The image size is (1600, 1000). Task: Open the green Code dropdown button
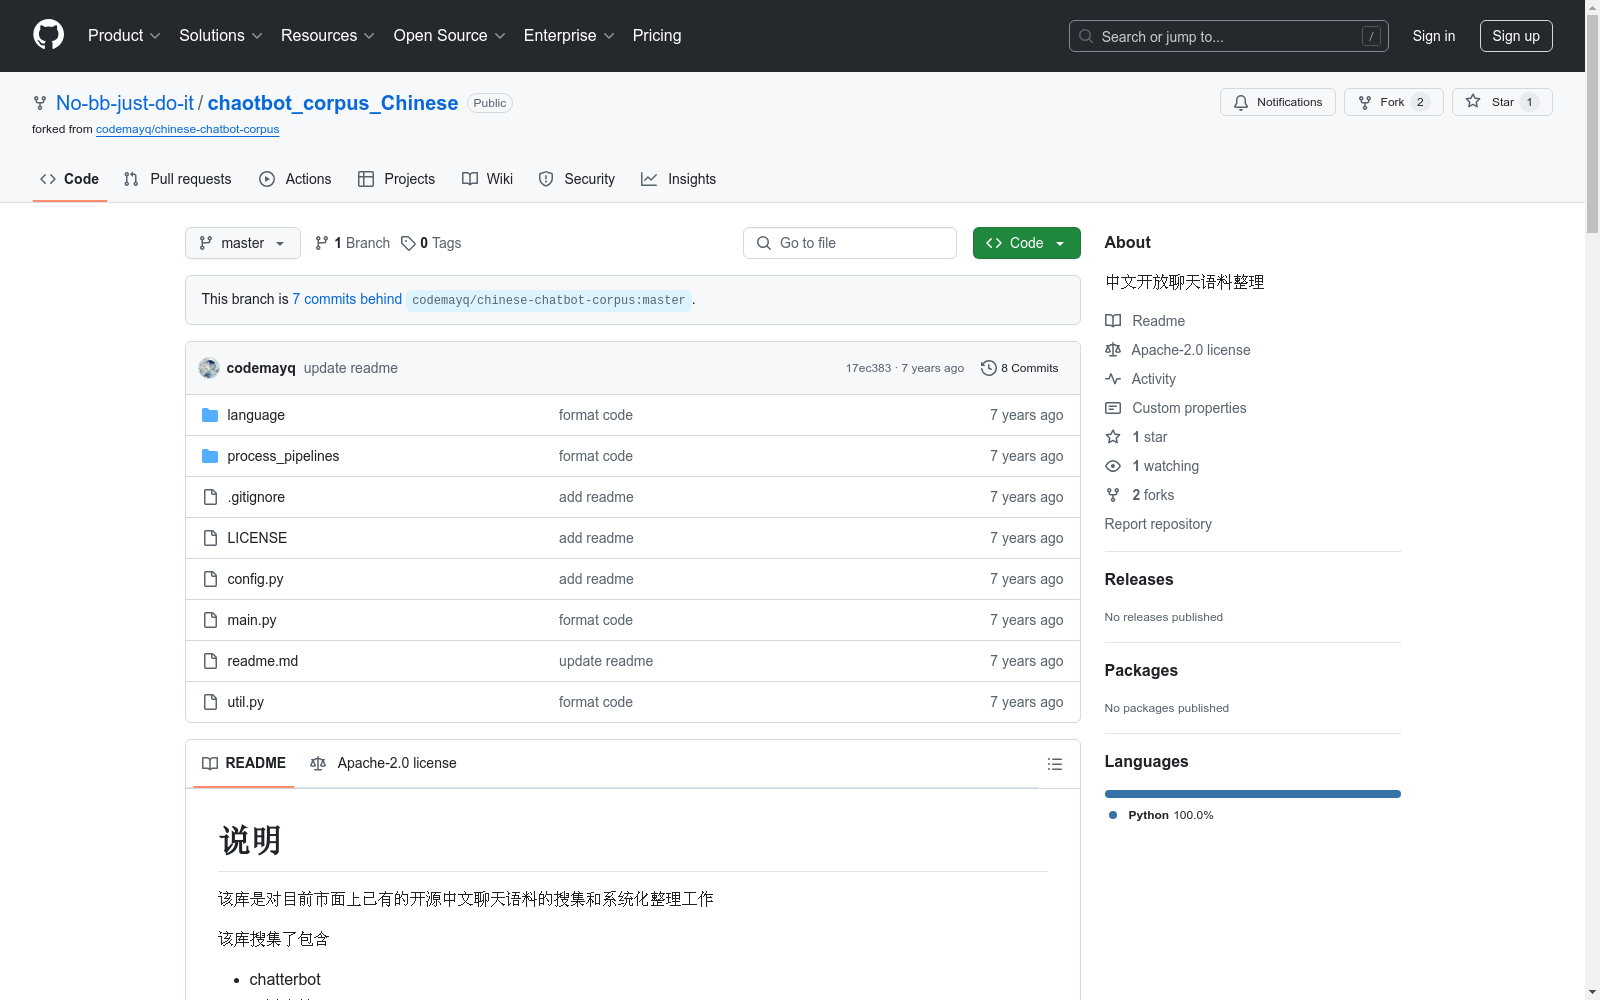click(1027, 243)
